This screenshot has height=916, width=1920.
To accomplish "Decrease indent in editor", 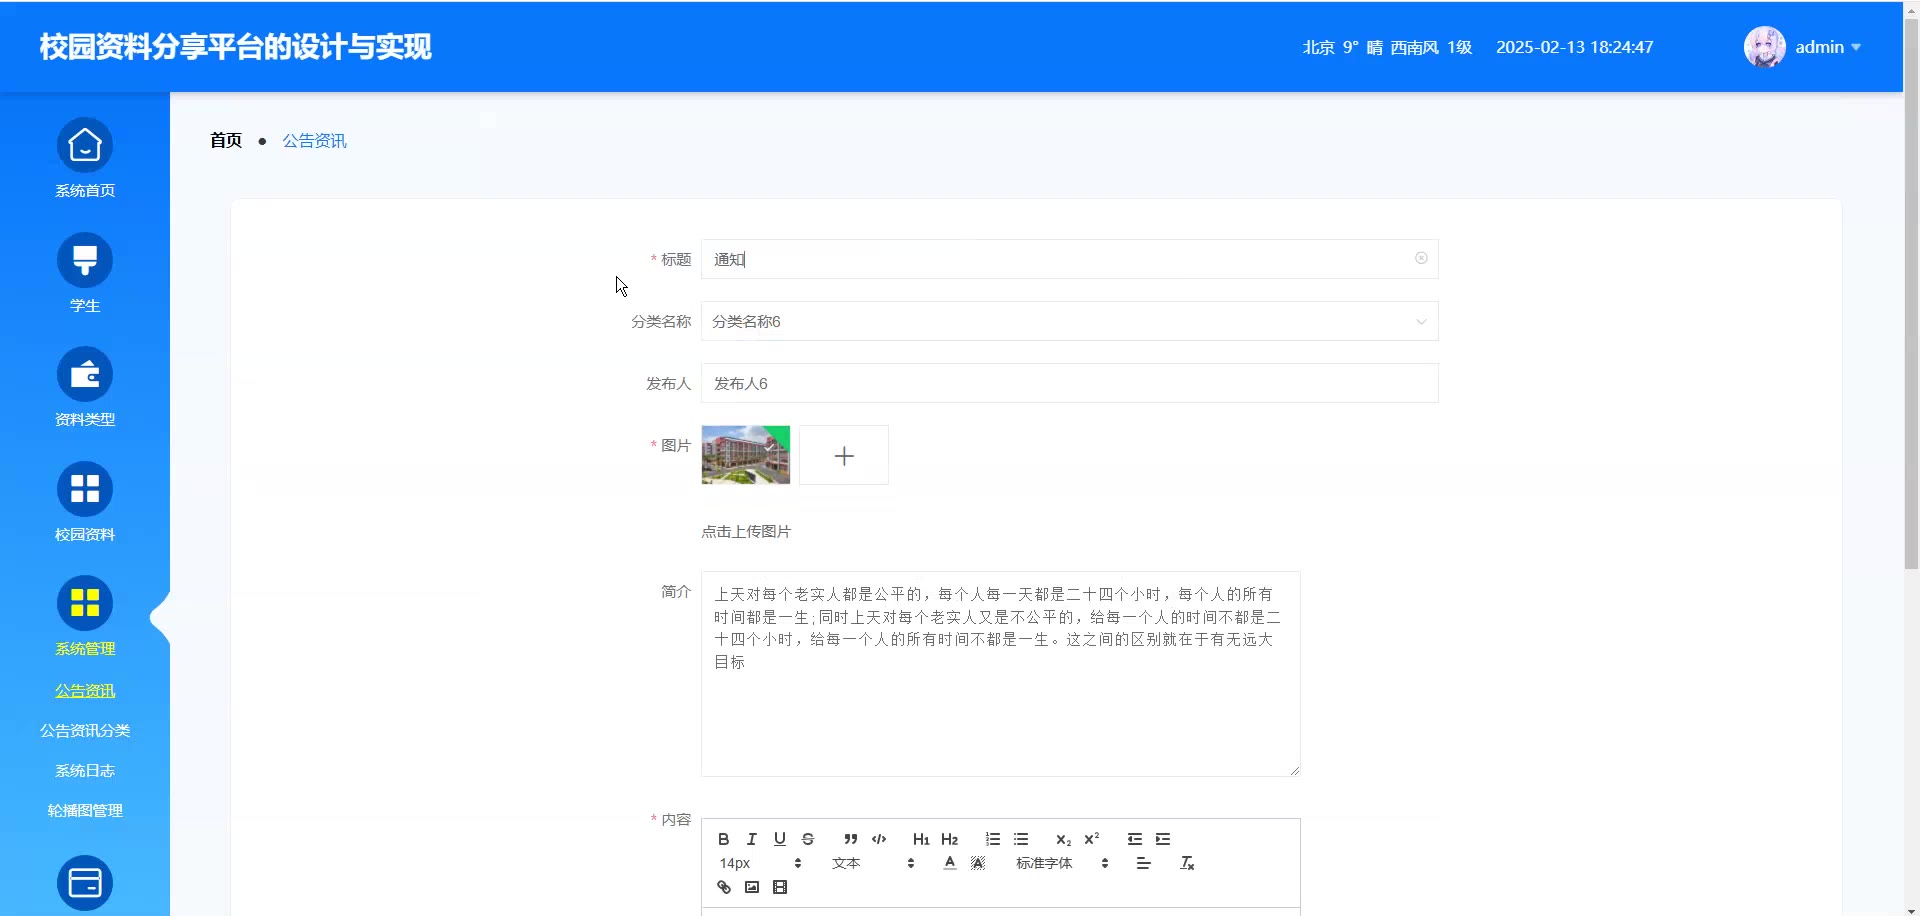I will point(1135,839).
